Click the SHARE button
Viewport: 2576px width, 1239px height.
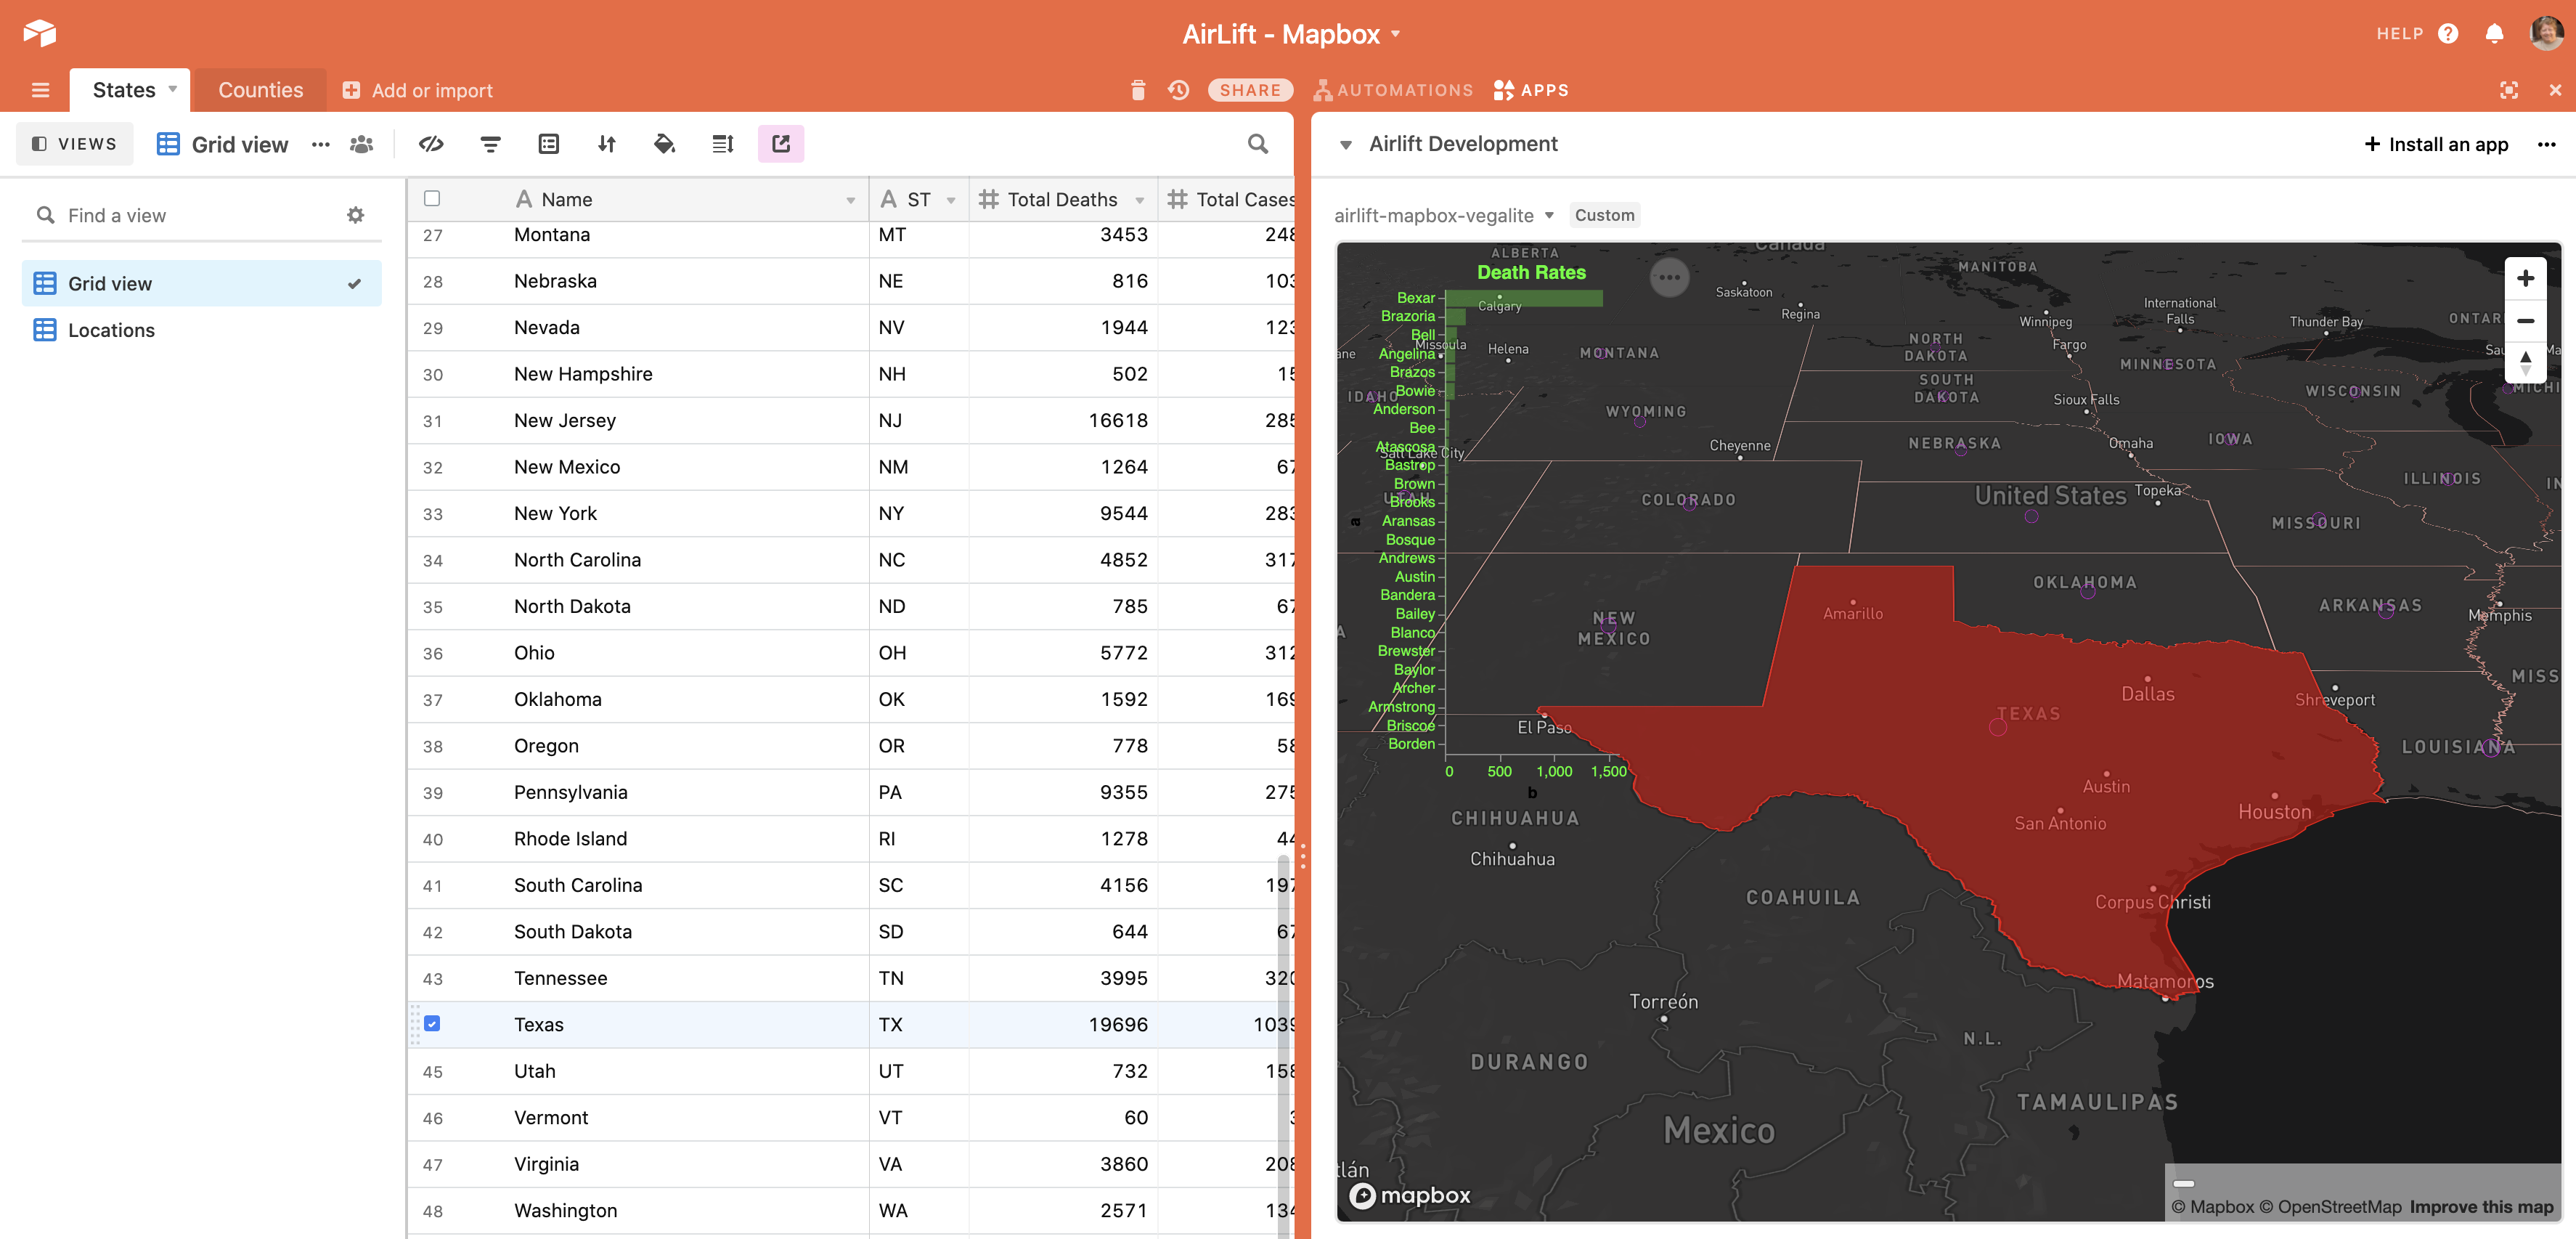[1249, 89]
